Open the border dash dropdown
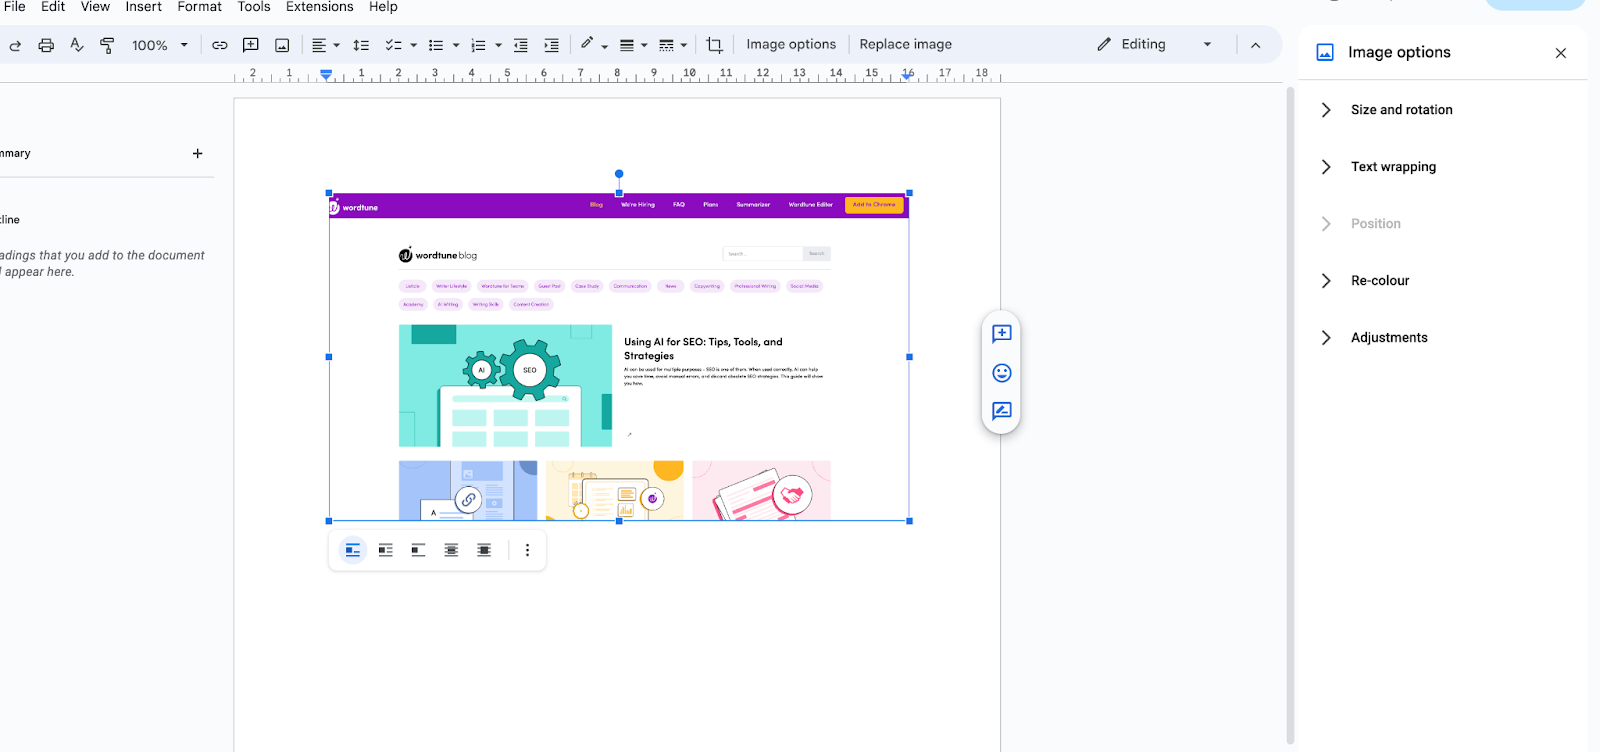The width and height of the screenshot is (1600, 752). 673,45
